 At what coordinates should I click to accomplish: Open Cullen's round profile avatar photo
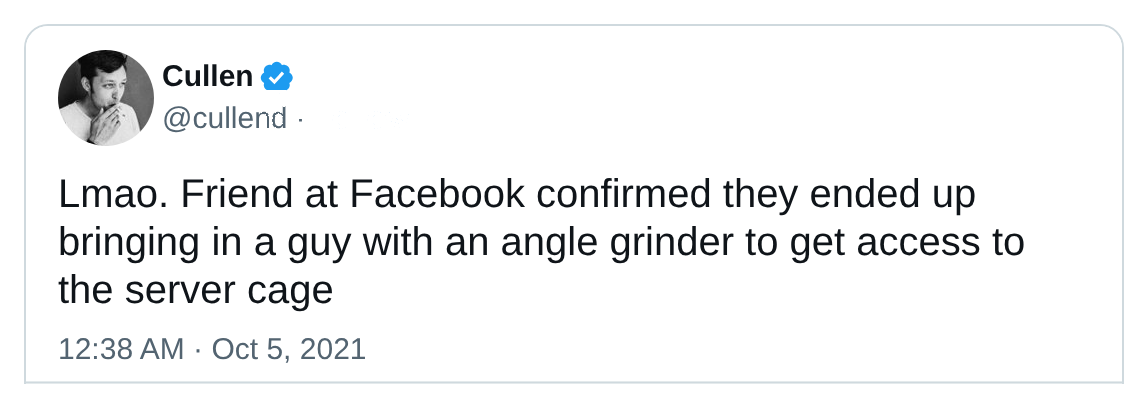pyautogui.click(x=106, y=97)
